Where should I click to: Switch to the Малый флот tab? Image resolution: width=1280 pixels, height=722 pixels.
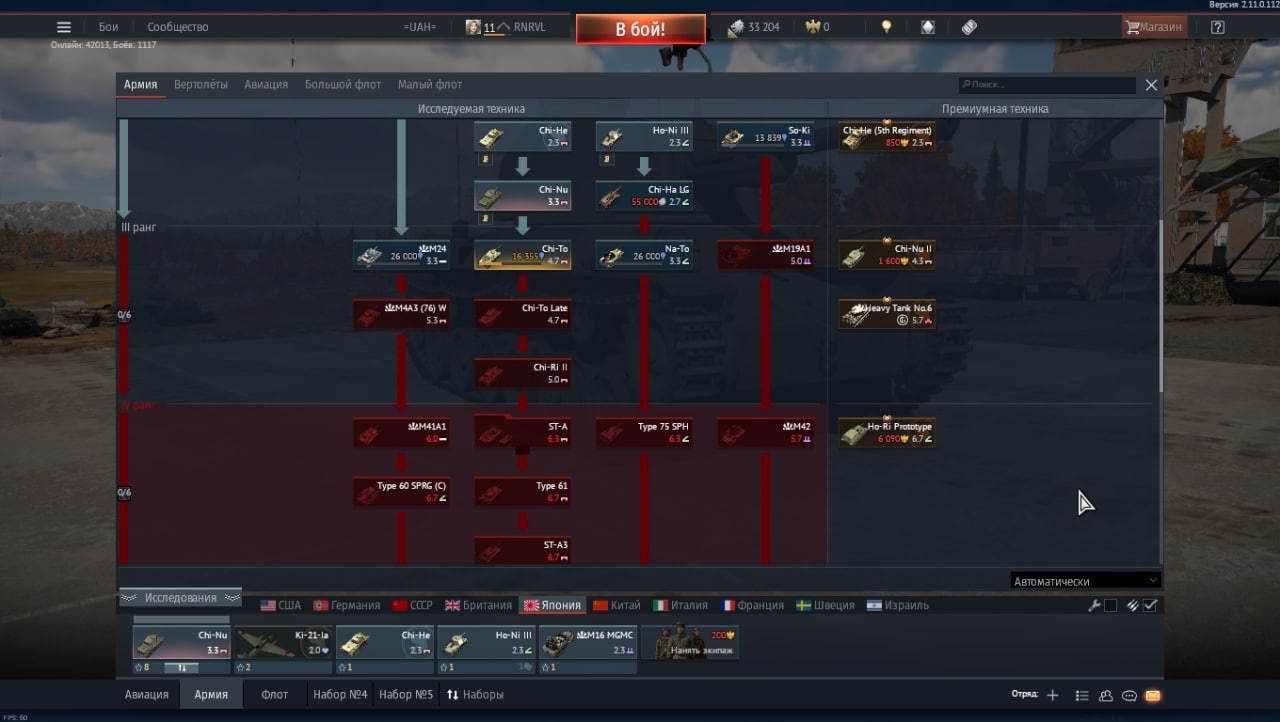click(x=430, y=85)
